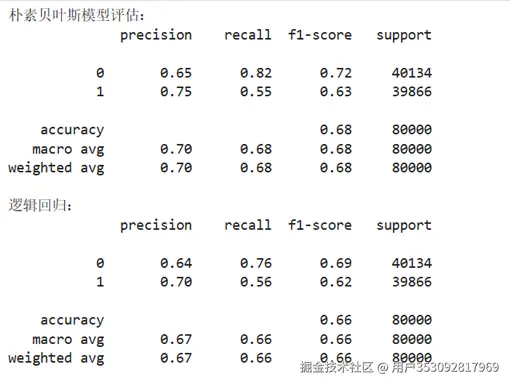Viewport: 510px width, 385px height.
Task: Click the weighted avg label in the logistic regression table
Action: (x=56, y=358)
